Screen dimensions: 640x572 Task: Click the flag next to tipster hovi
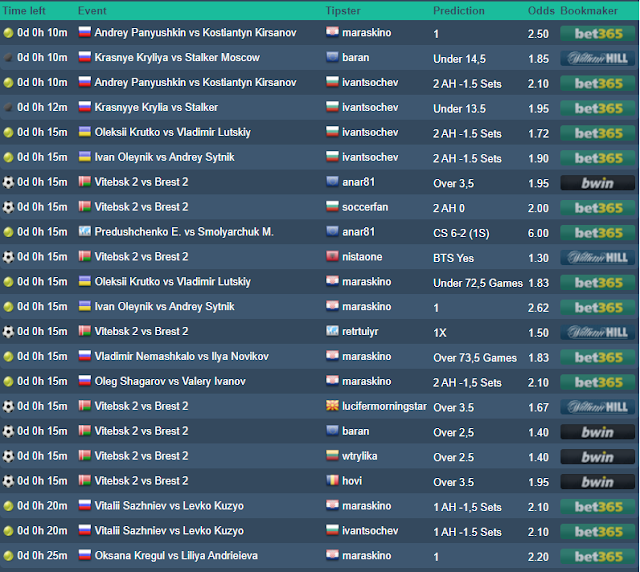pos(332,480)
